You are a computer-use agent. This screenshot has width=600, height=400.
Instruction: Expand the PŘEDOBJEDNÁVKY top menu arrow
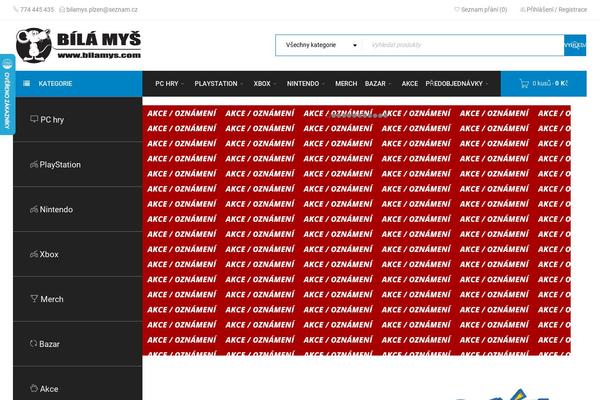(x=487, y=84)
